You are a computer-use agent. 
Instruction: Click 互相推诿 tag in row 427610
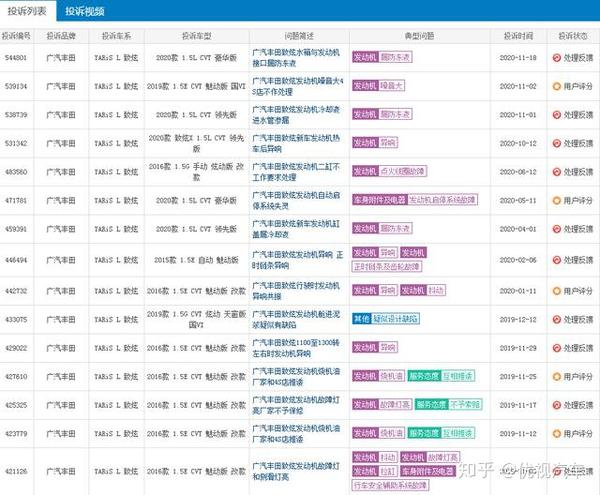458,376
